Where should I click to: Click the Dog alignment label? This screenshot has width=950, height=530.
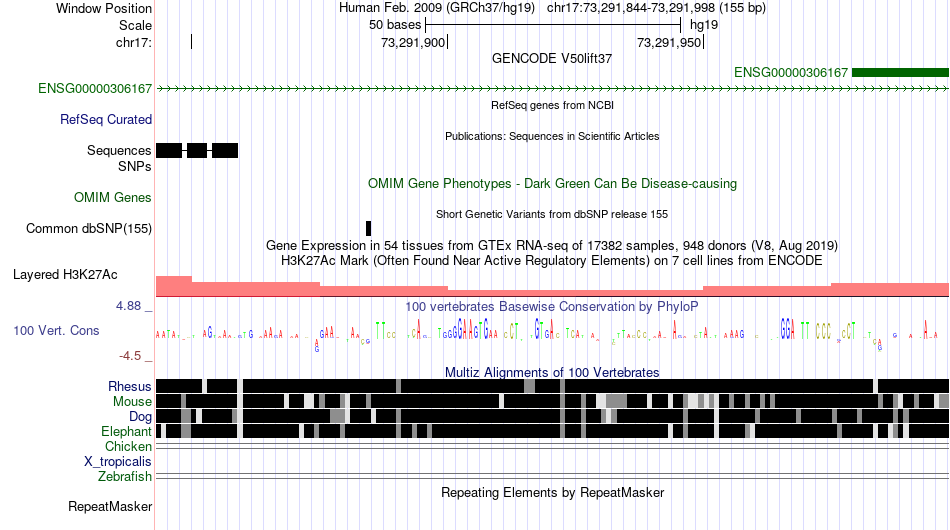(x=140, y=416)
